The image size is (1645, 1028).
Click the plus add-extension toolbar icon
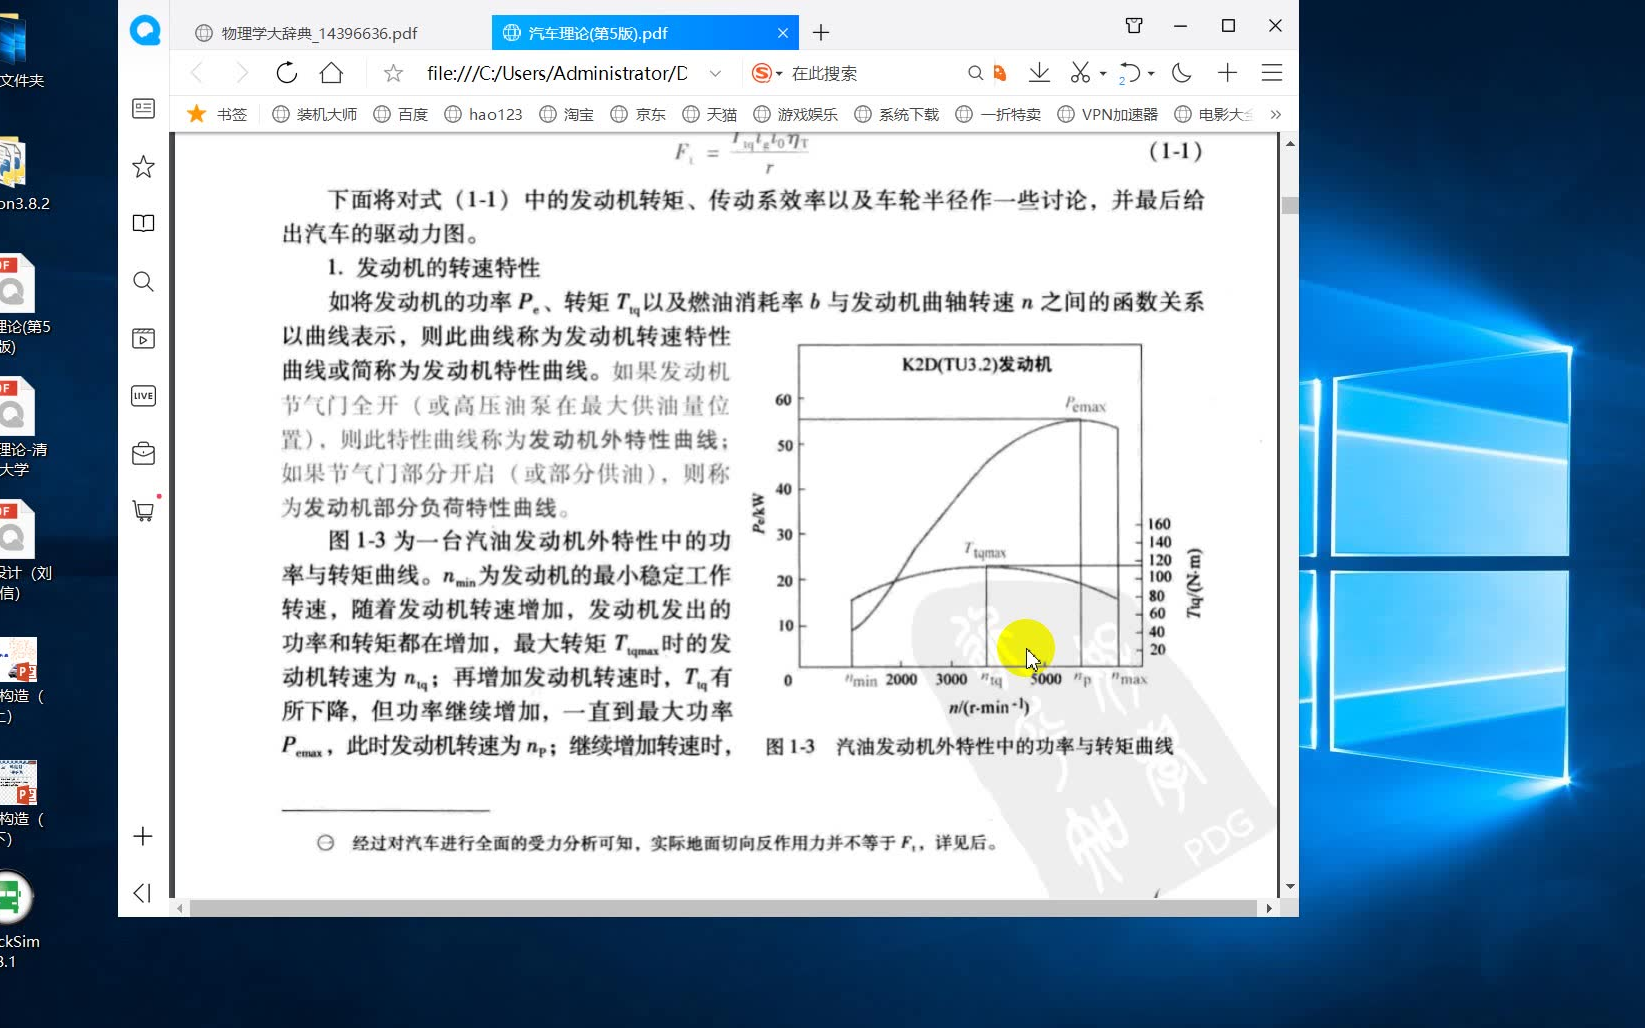1228,73
